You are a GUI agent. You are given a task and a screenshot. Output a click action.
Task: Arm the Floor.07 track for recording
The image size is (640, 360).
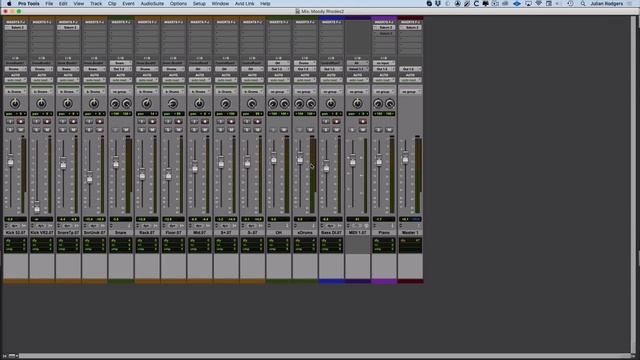click(178, 122)
